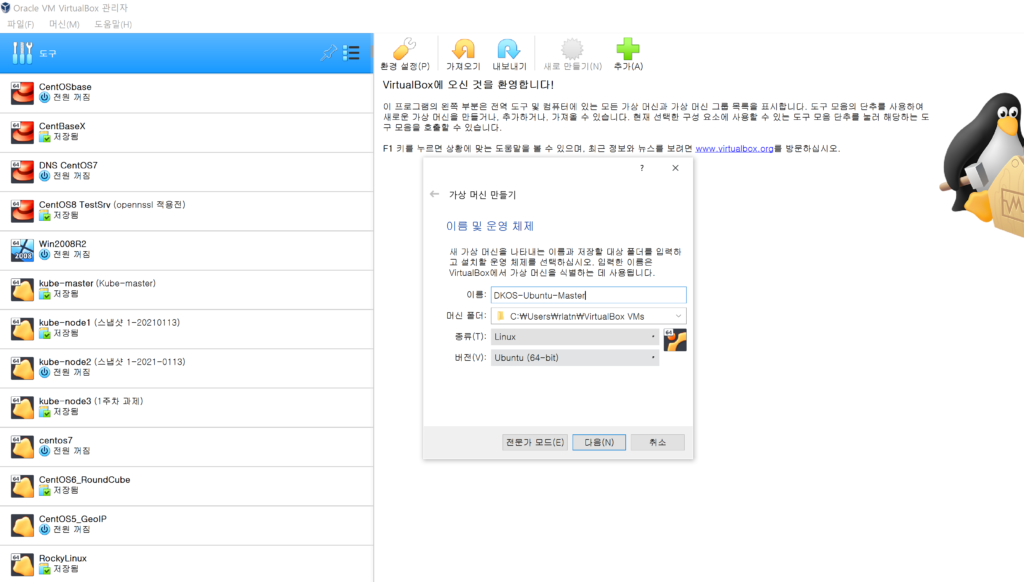Open the Version Ubuntu (64-bit) dropdown

tap(575, 358)
